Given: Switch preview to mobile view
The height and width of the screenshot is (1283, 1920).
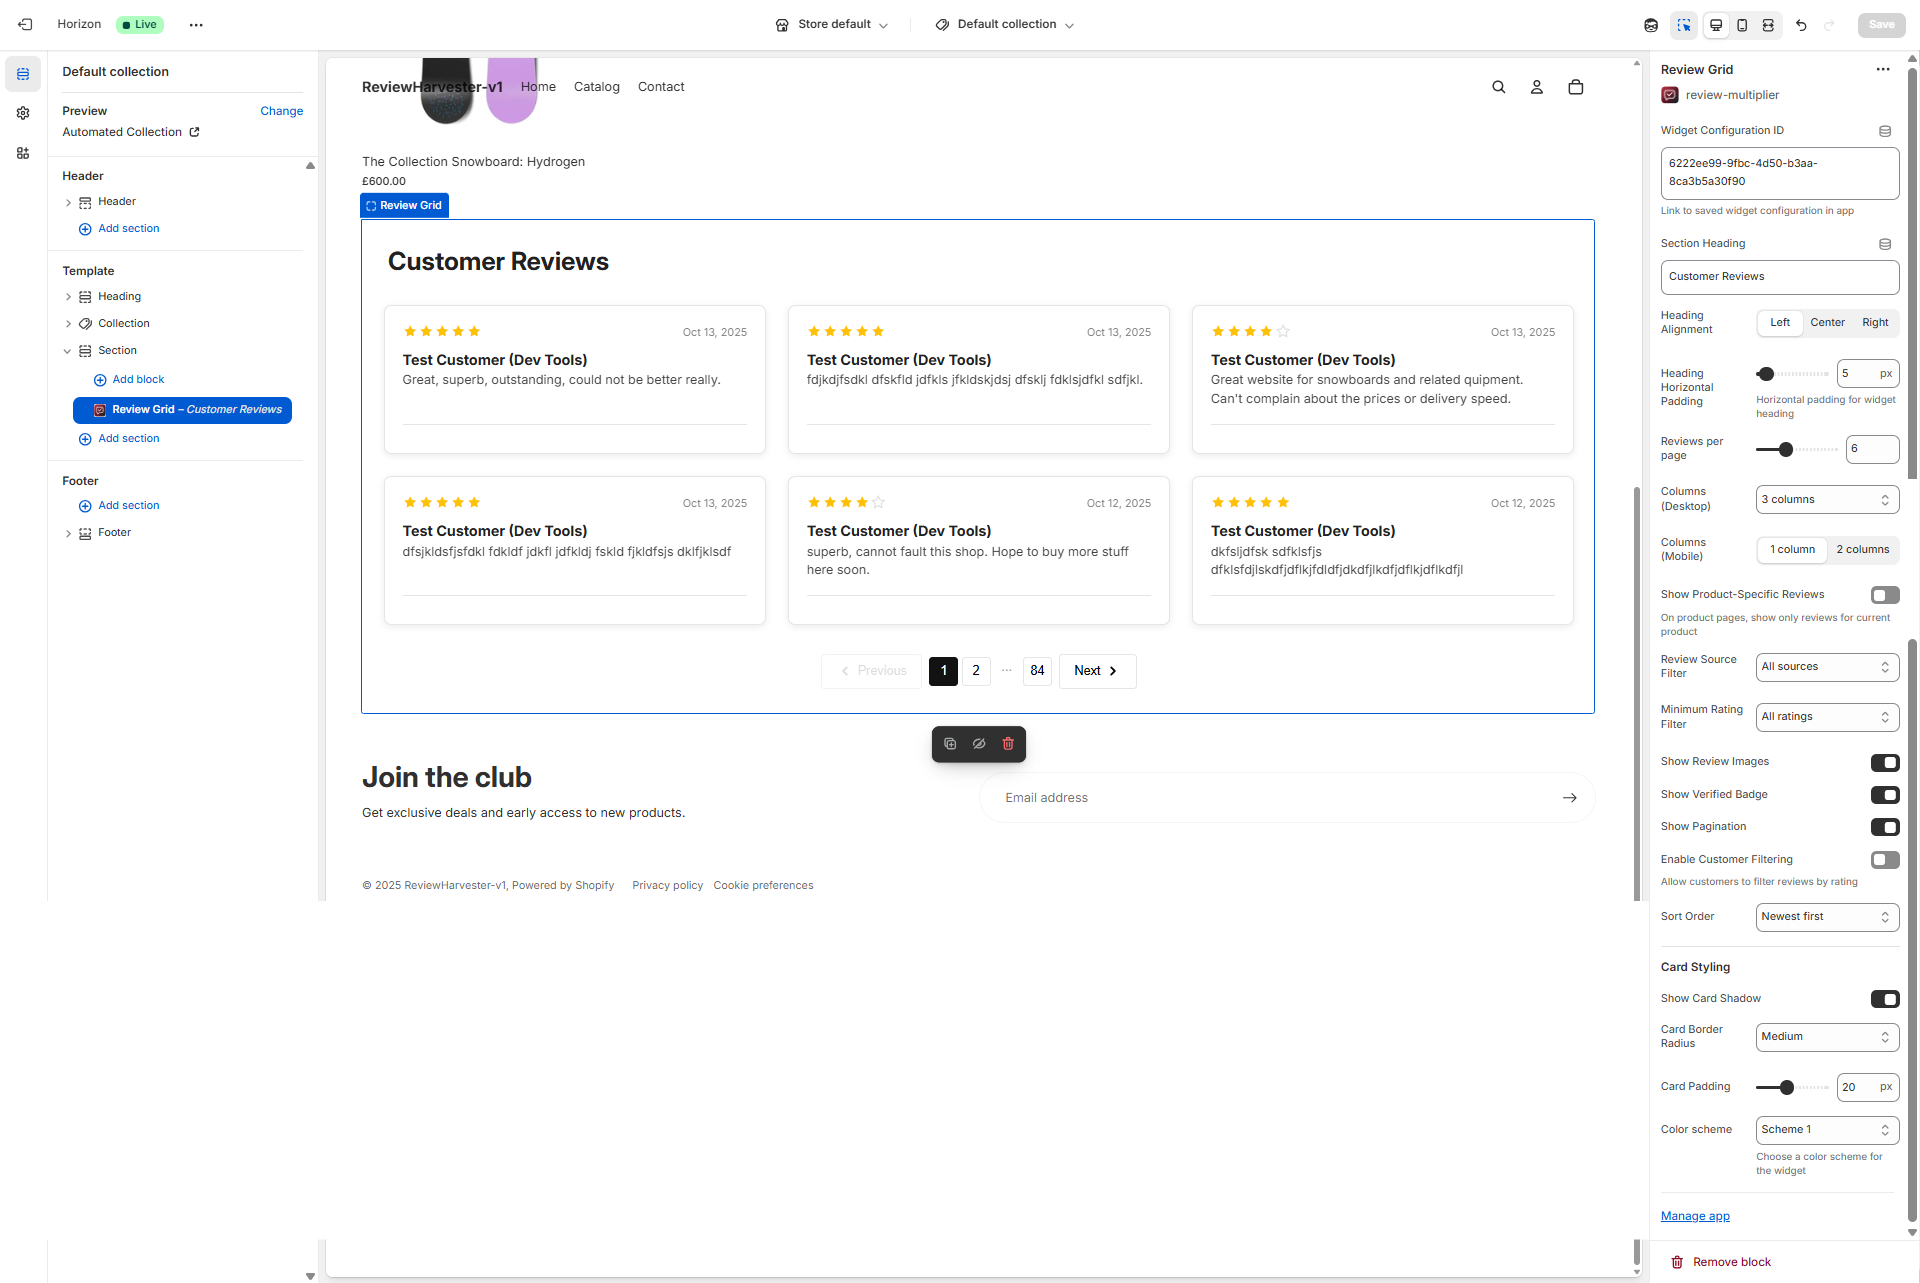Looking at the screenshot, I should point(1742,25).
